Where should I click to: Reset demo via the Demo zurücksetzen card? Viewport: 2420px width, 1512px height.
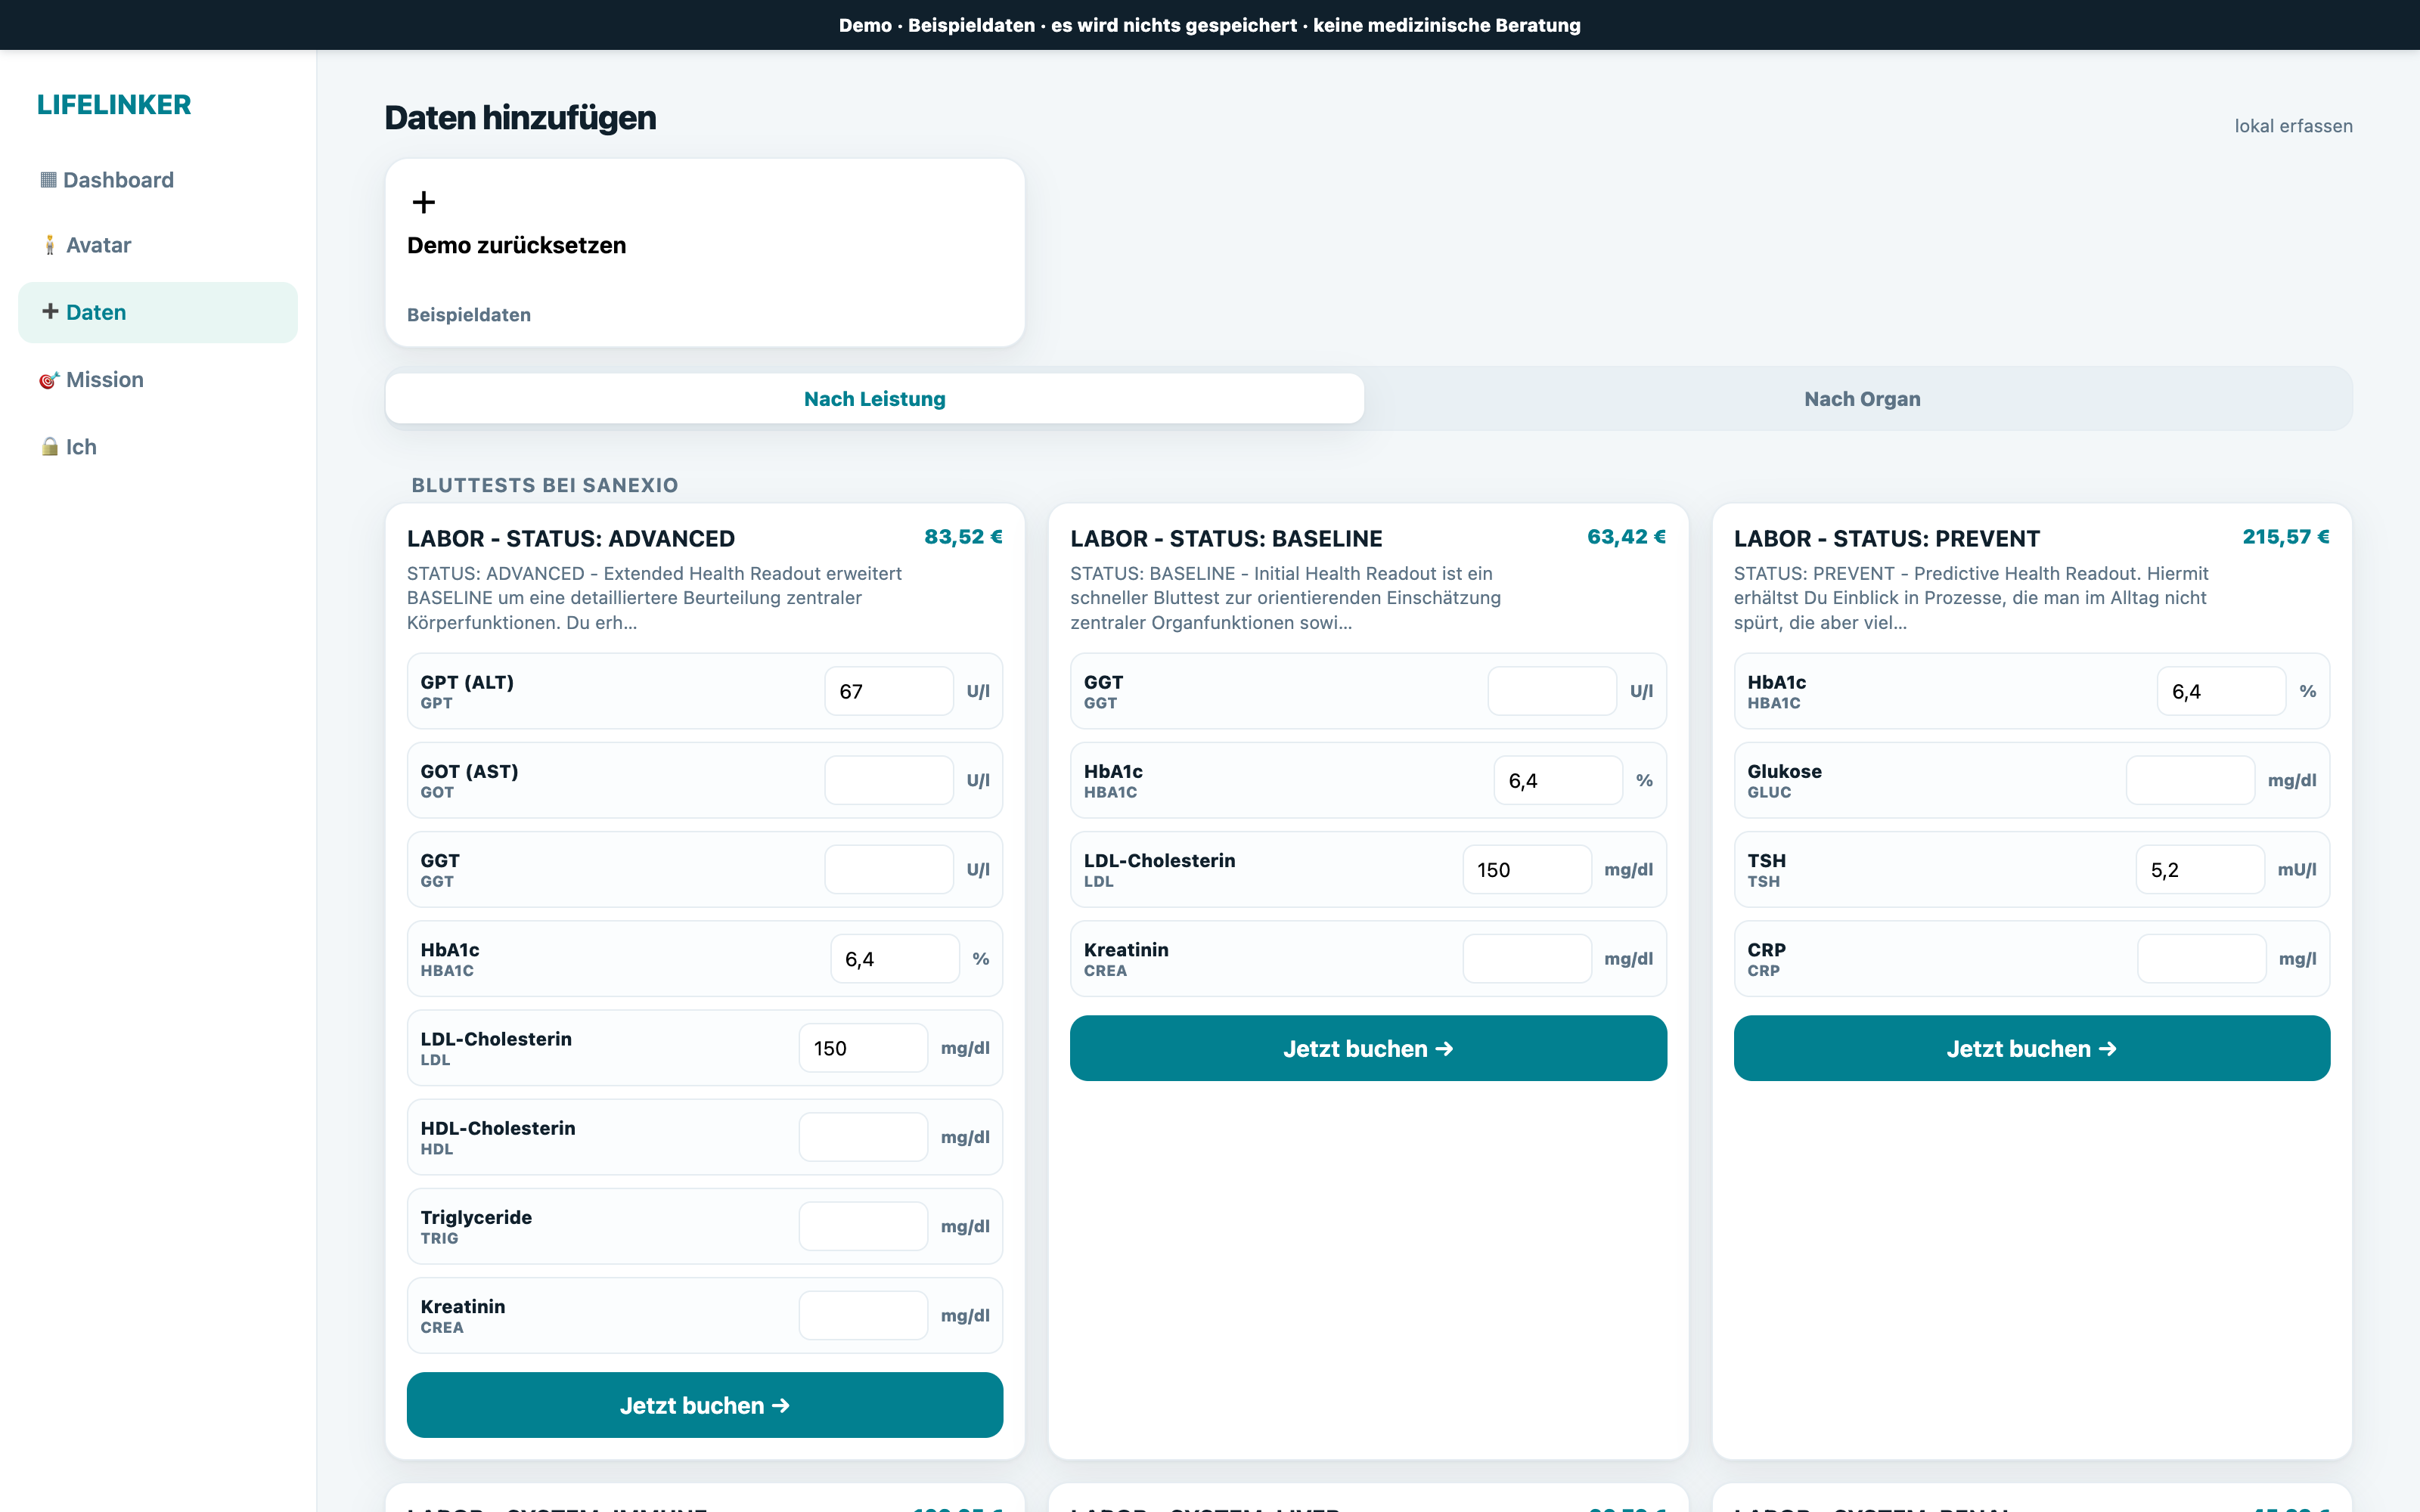705,253
